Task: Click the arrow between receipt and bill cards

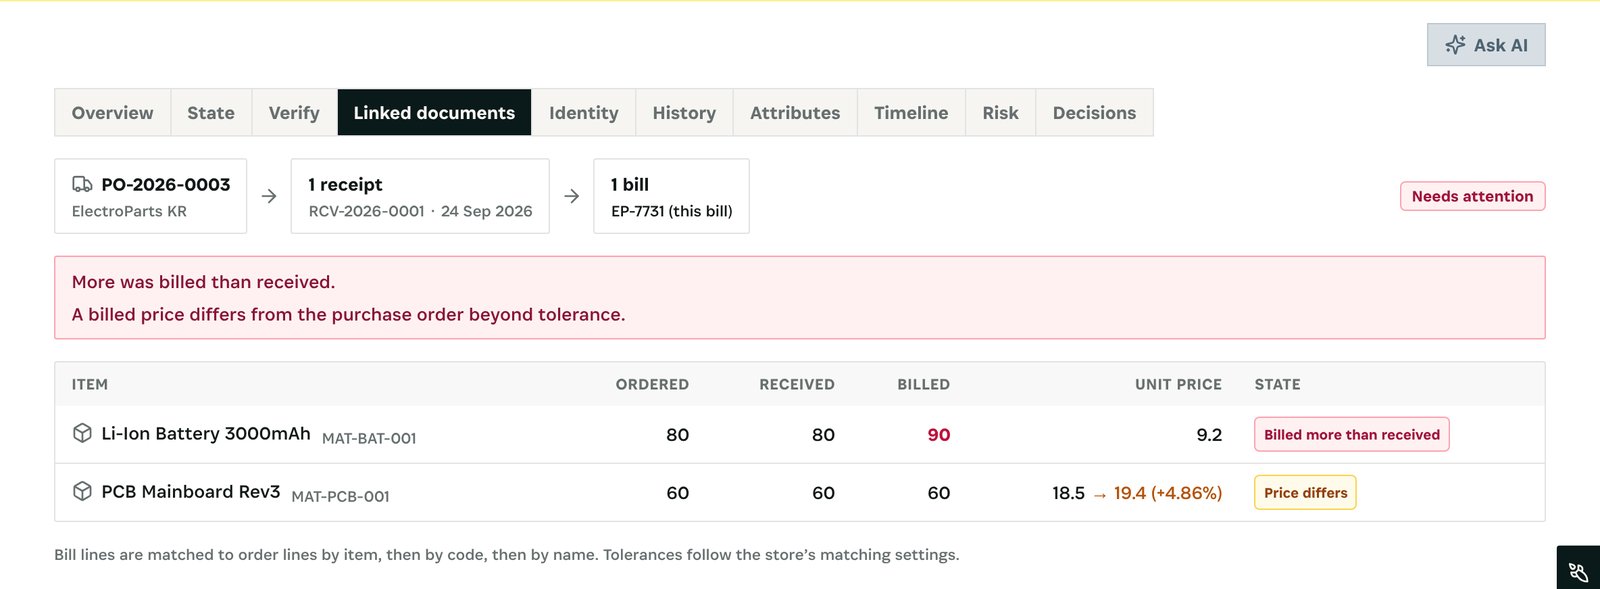Action: (x=572, y=196)
